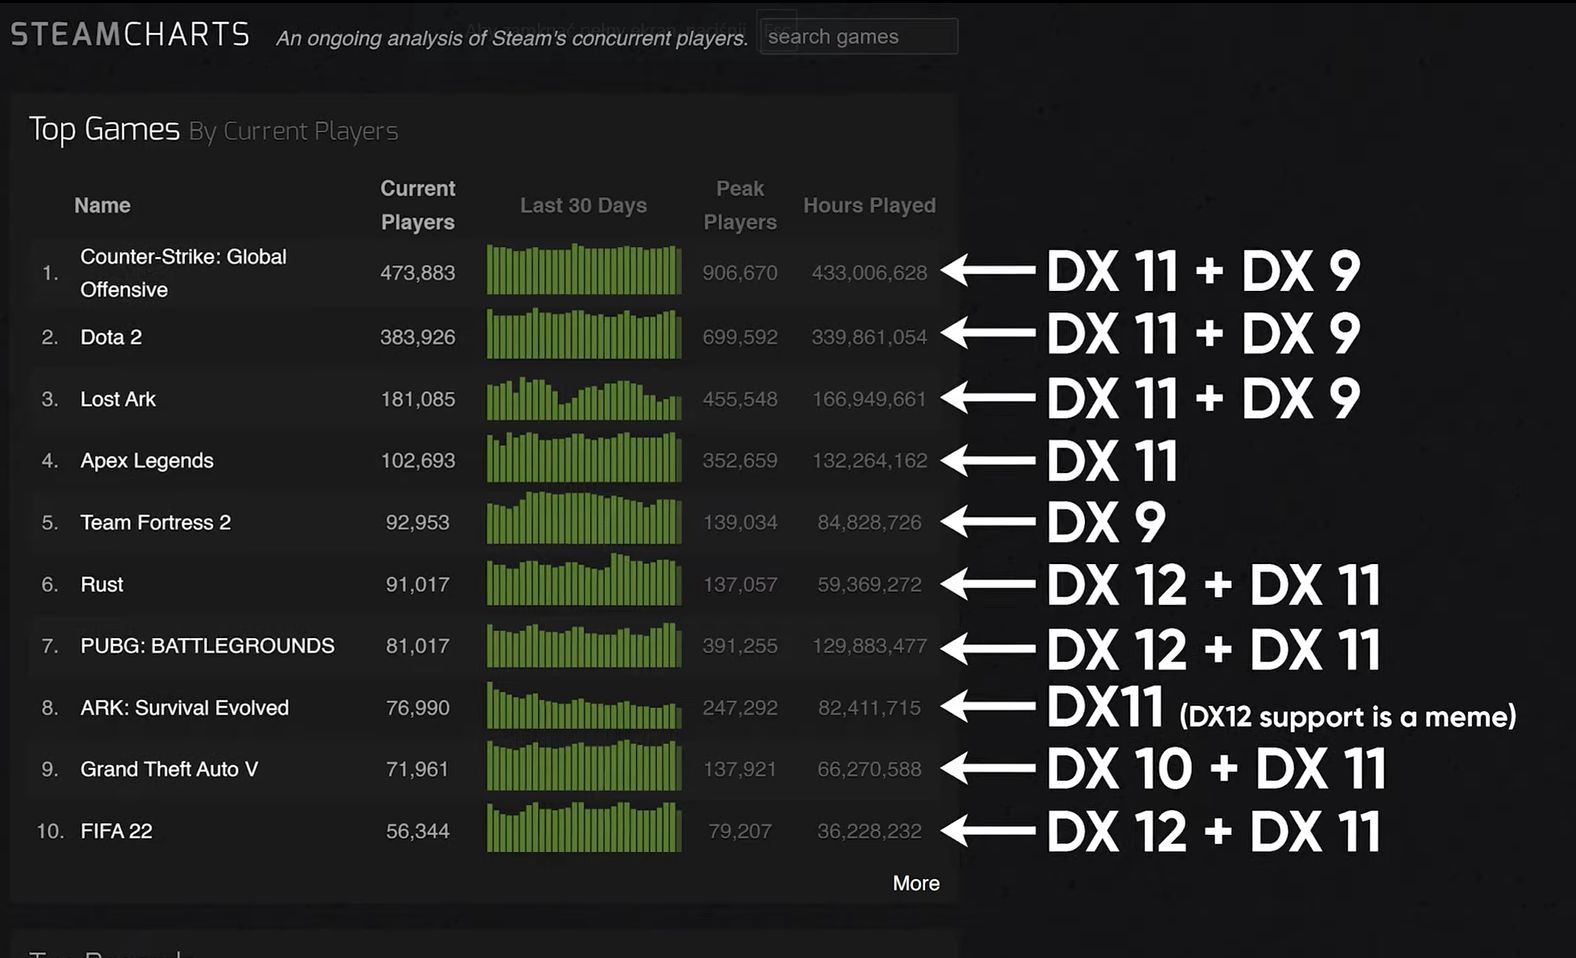Viewport: 1576px width, 958px height.
Task: Select current players value 81,017
Action: point(418,646)
